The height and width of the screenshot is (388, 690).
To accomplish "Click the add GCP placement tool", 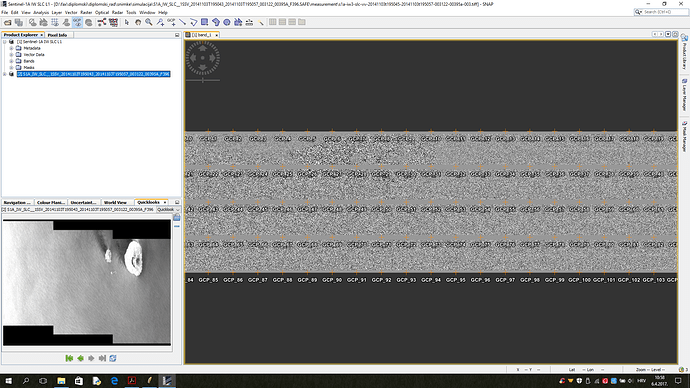I will (171, 22).
